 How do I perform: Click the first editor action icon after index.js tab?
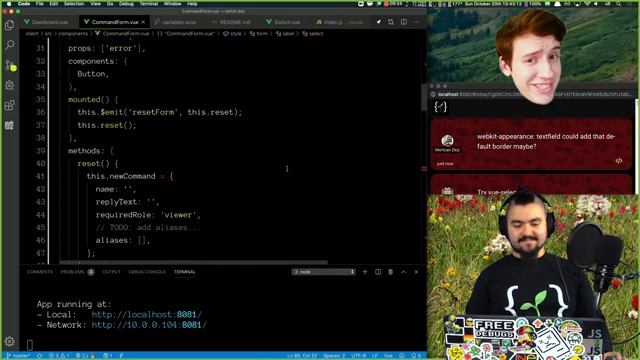click(x=379, y=22)
